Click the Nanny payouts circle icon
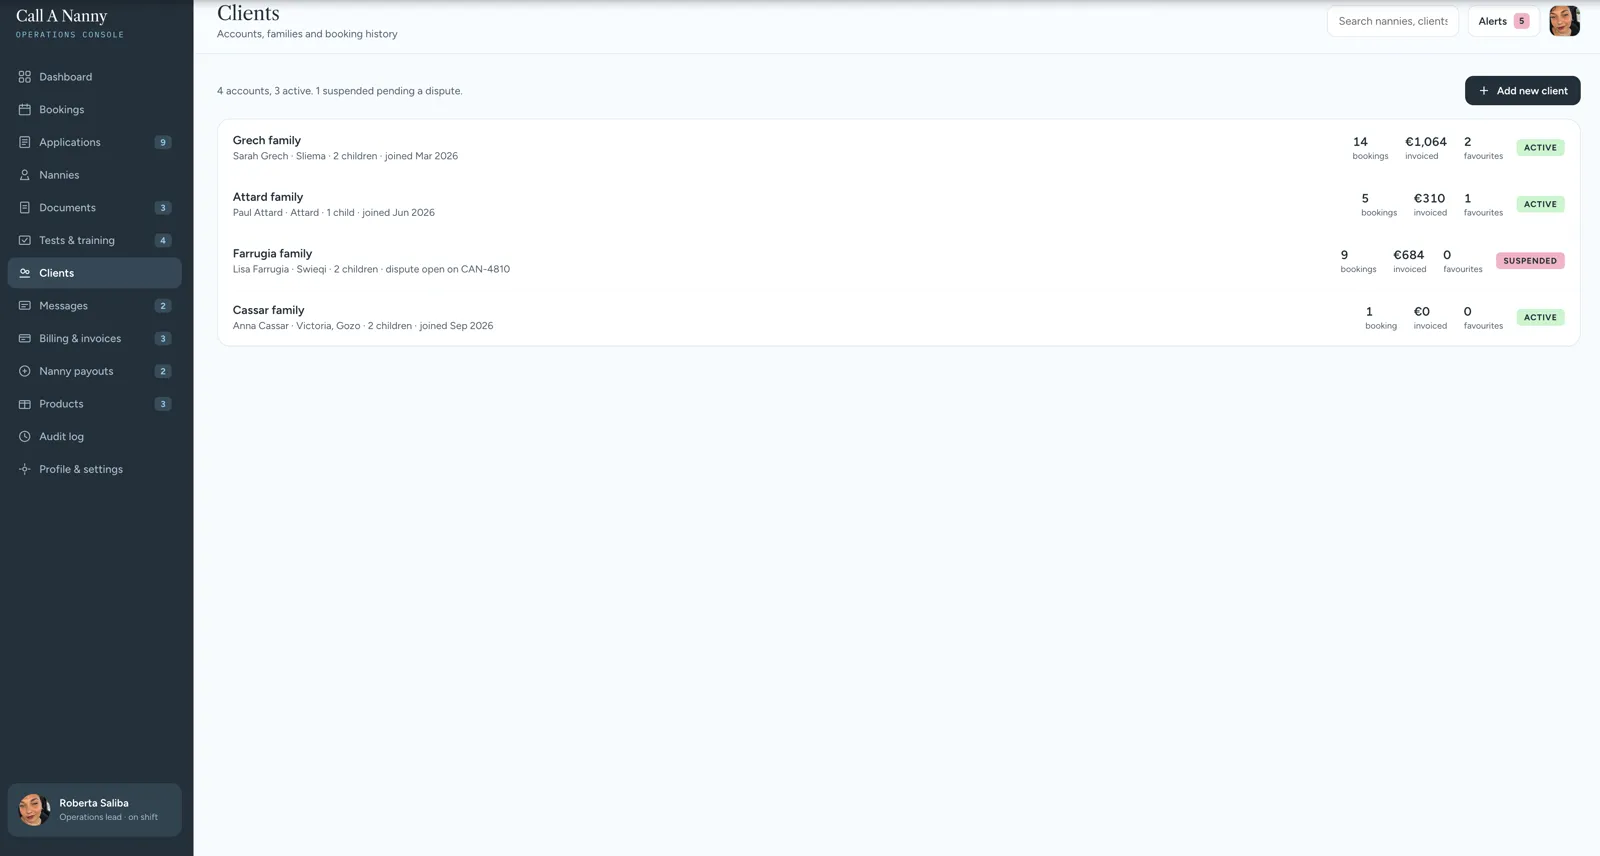Image resolution: width=1600 pixels, height=856 pixels. coord(25,371)
